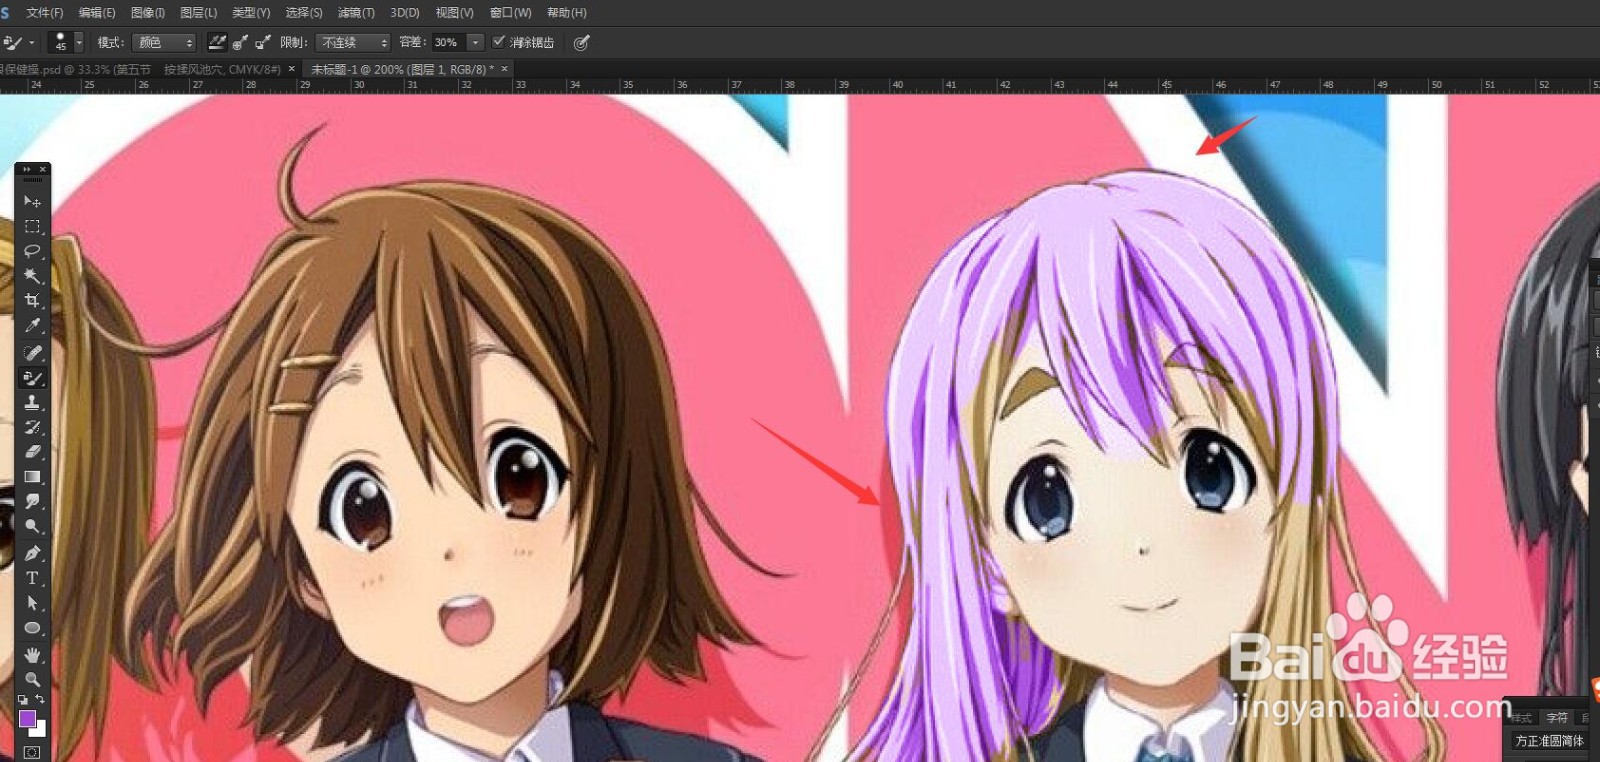The height and width of the screenshot is (762, 1600).
Task: Select the Ellipse shape tool
Action: pyautogui.click(x=32, y=628)
